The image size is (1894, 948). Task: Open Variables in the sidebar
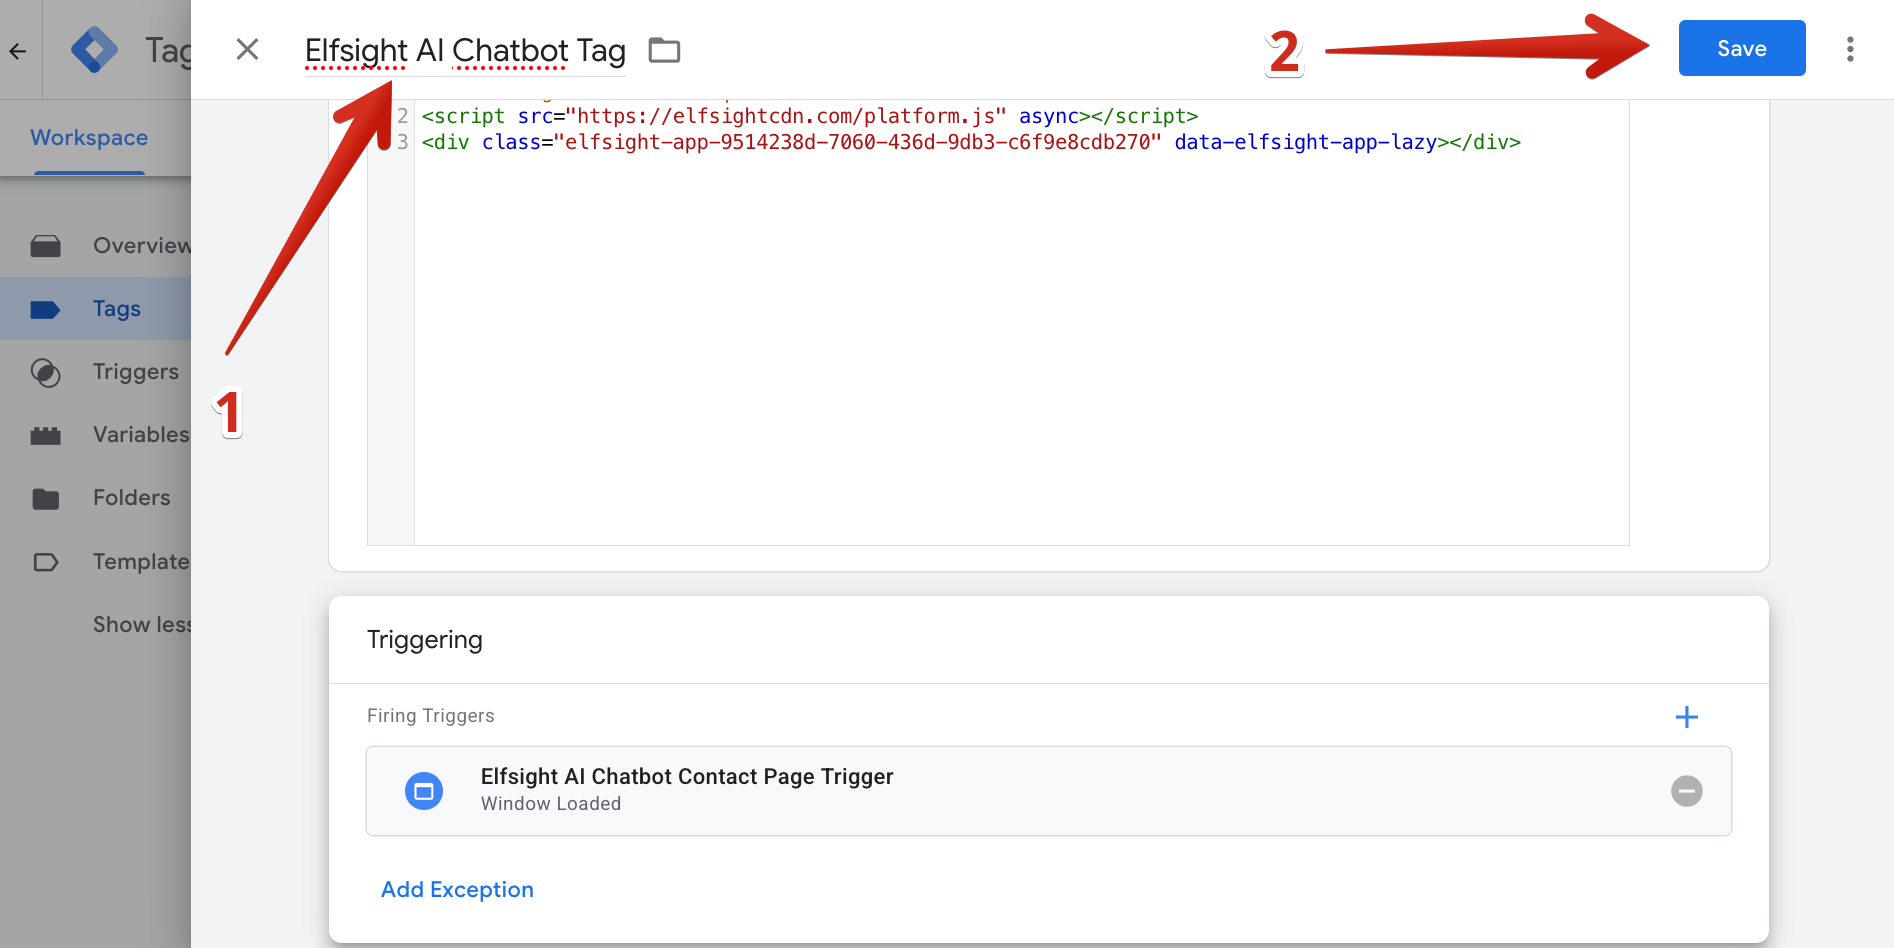pos(141,435)
